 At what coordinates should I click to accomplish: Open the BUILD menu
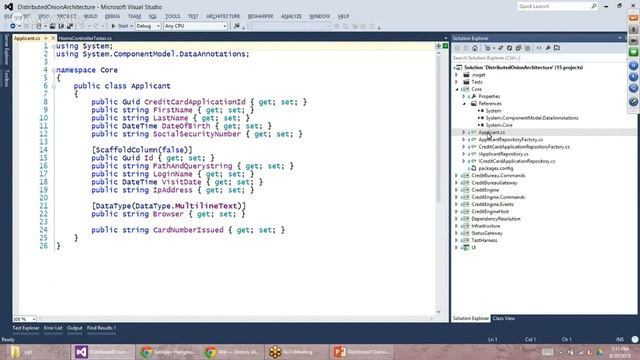tap(91, 16)
